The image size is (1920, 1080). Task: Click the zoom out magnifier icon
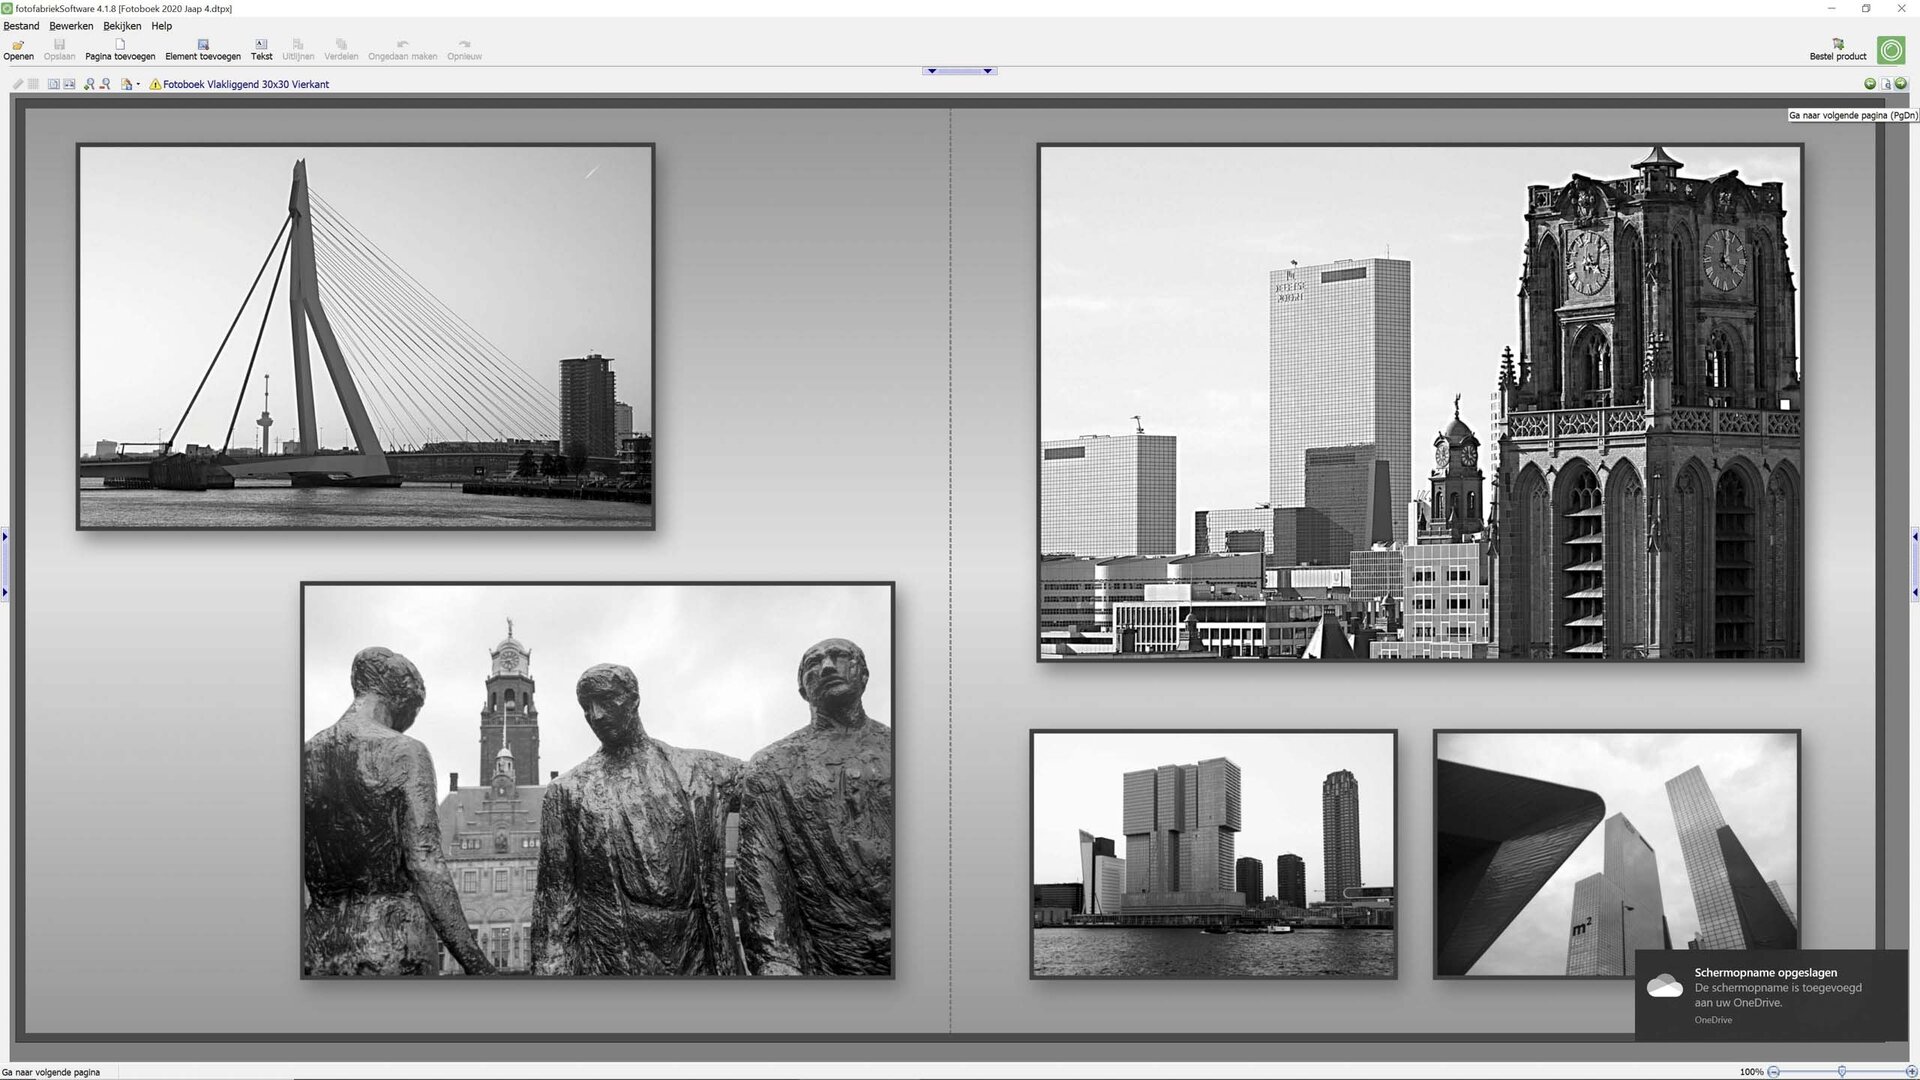point(105,84)
